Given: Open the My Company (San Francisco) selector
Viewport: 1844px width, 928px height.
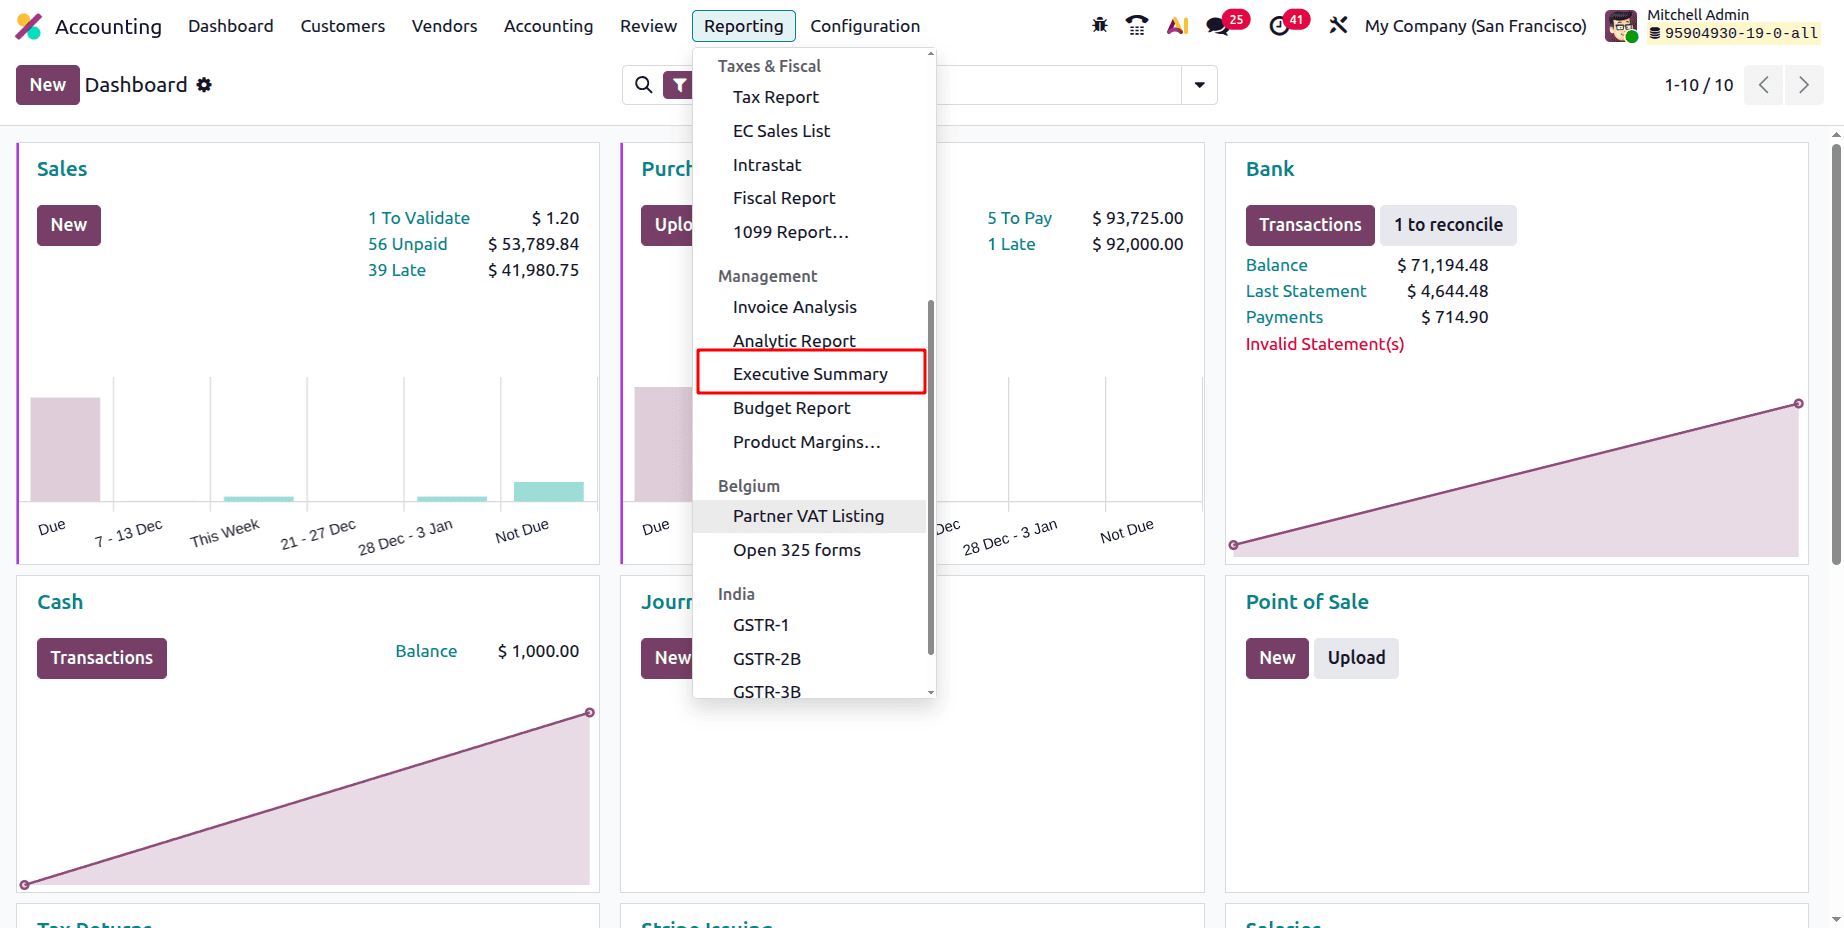Looking at the screenshot, I should coord(1474,25).
